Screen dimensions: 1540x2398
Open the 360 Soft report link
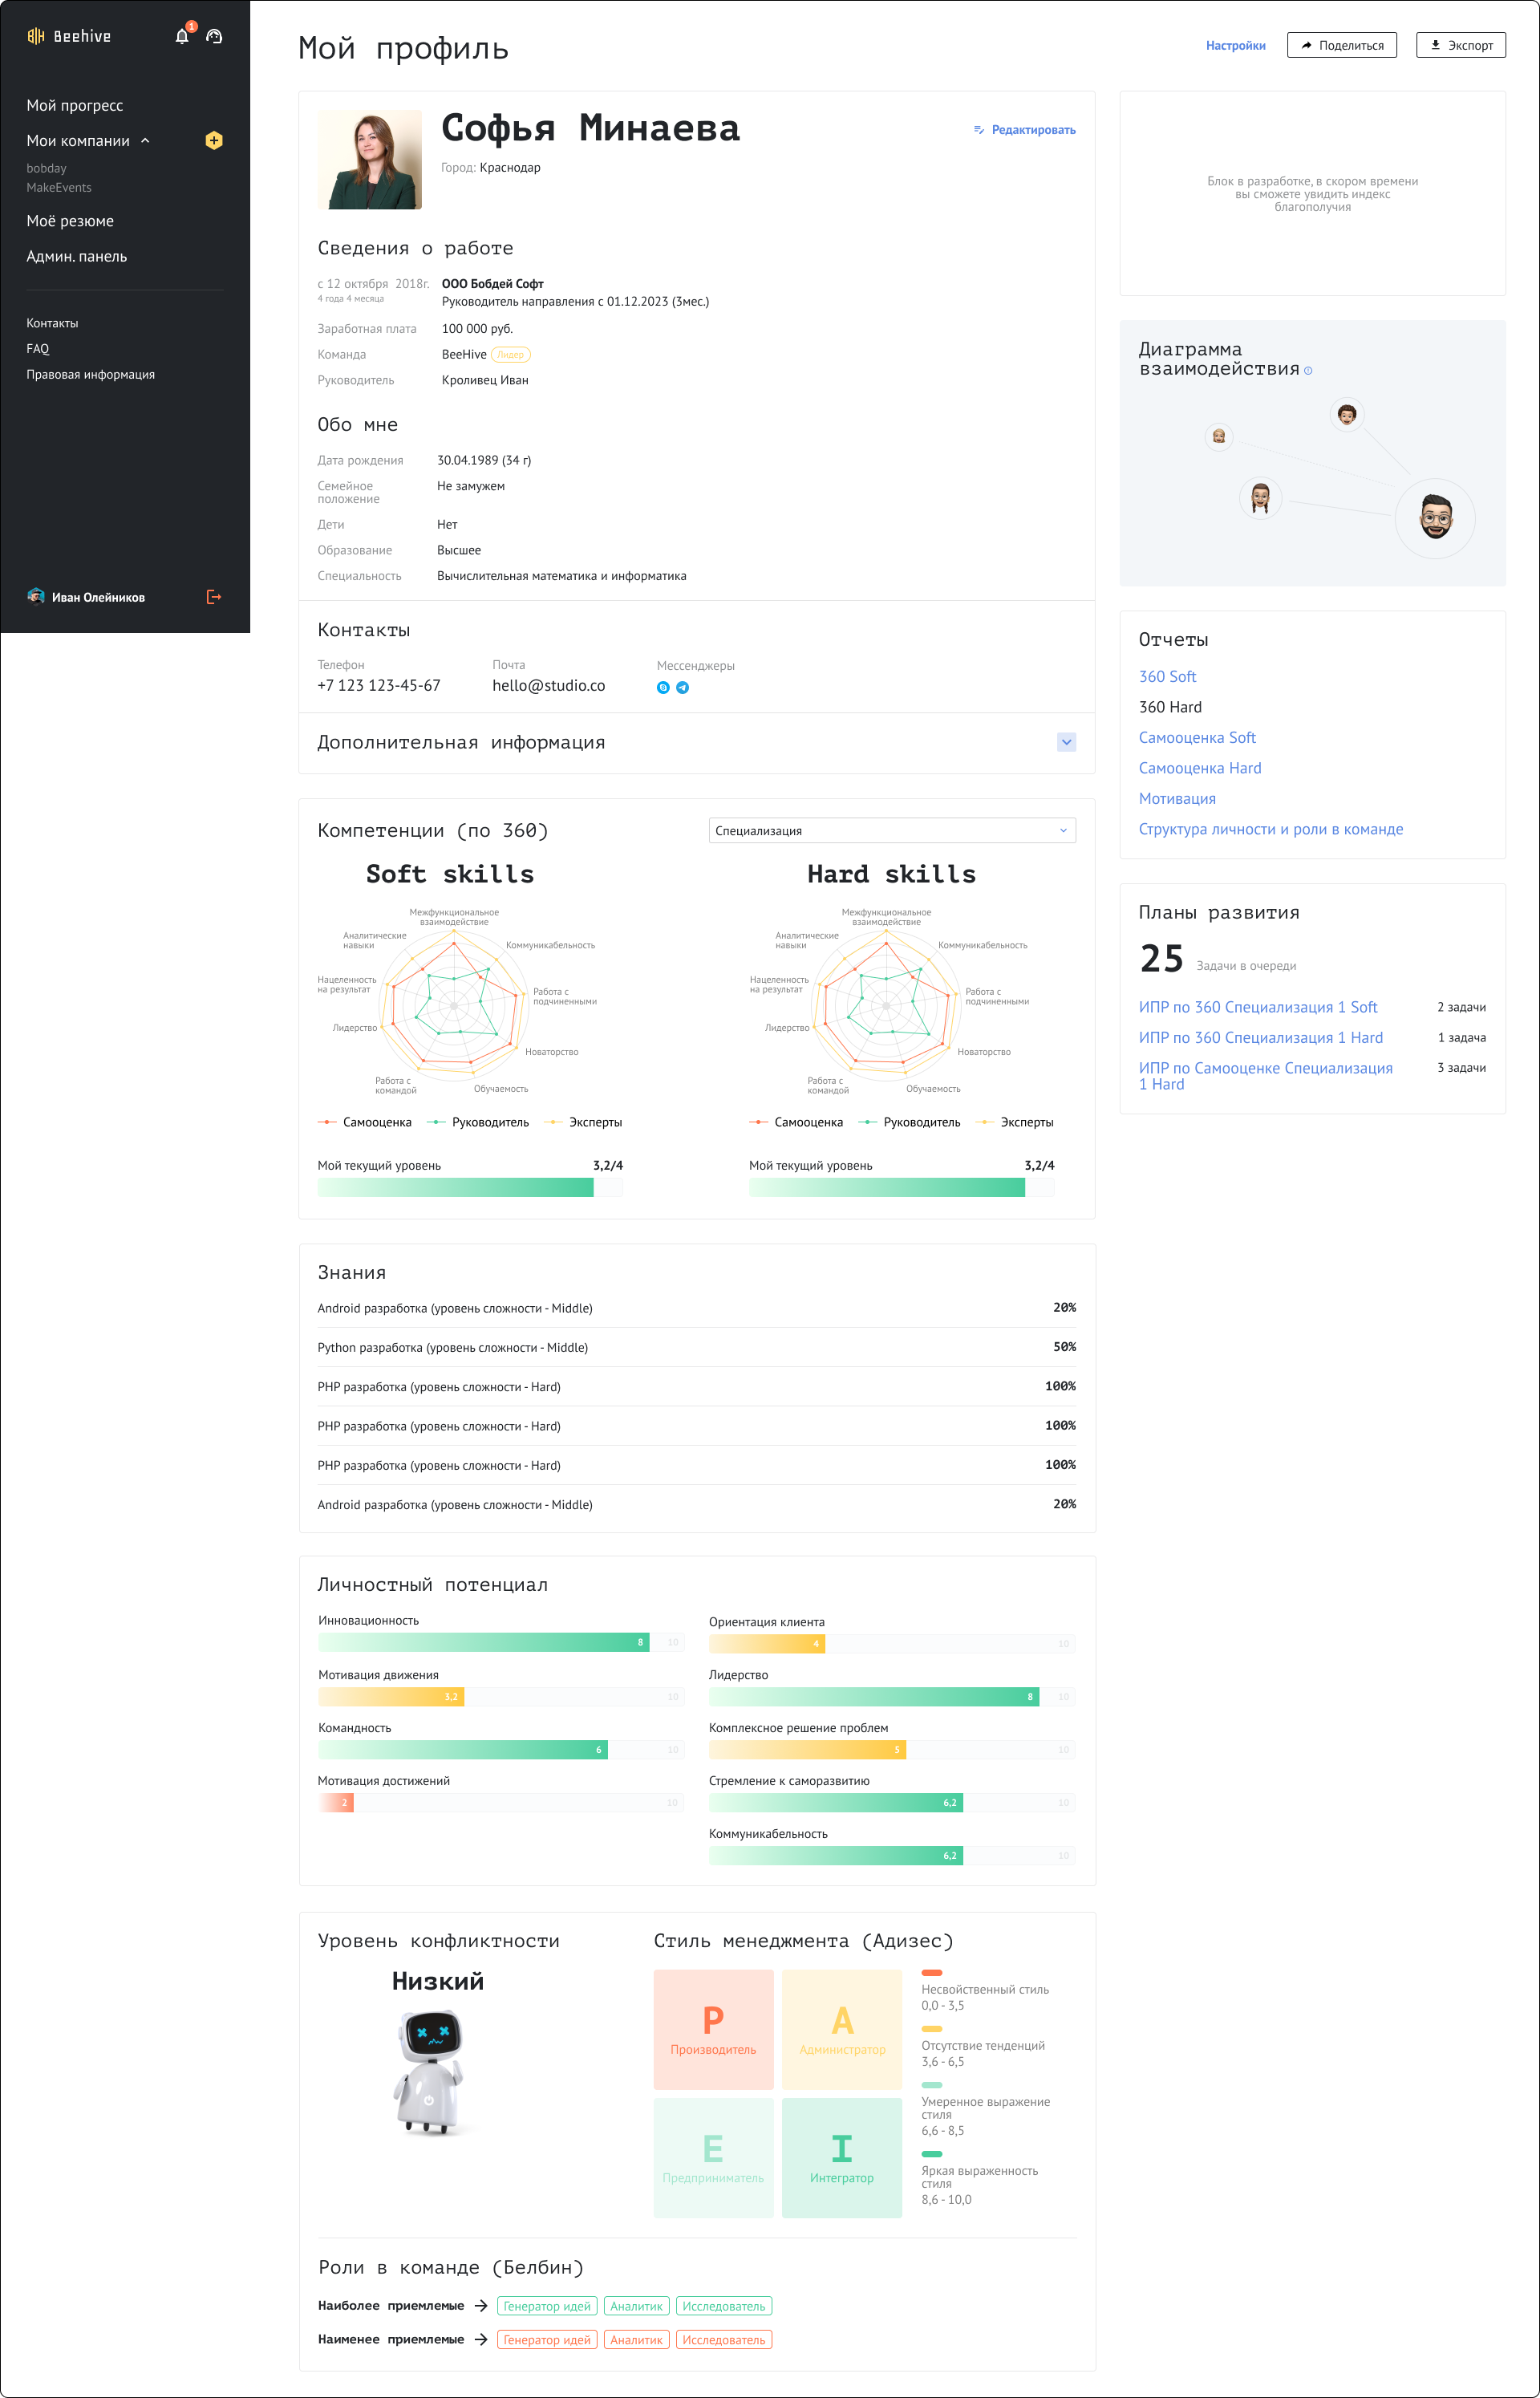(x=1167, y=676)
